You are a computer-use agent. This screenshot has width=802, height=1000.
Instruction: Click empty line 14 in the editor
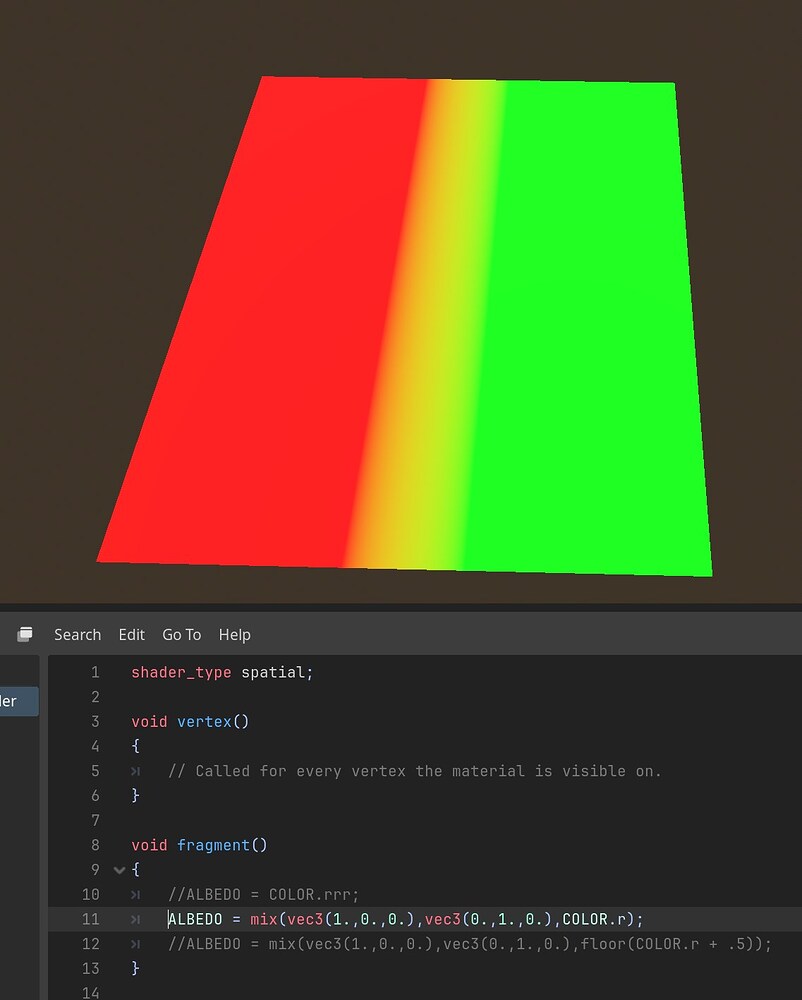click(200, 992)
